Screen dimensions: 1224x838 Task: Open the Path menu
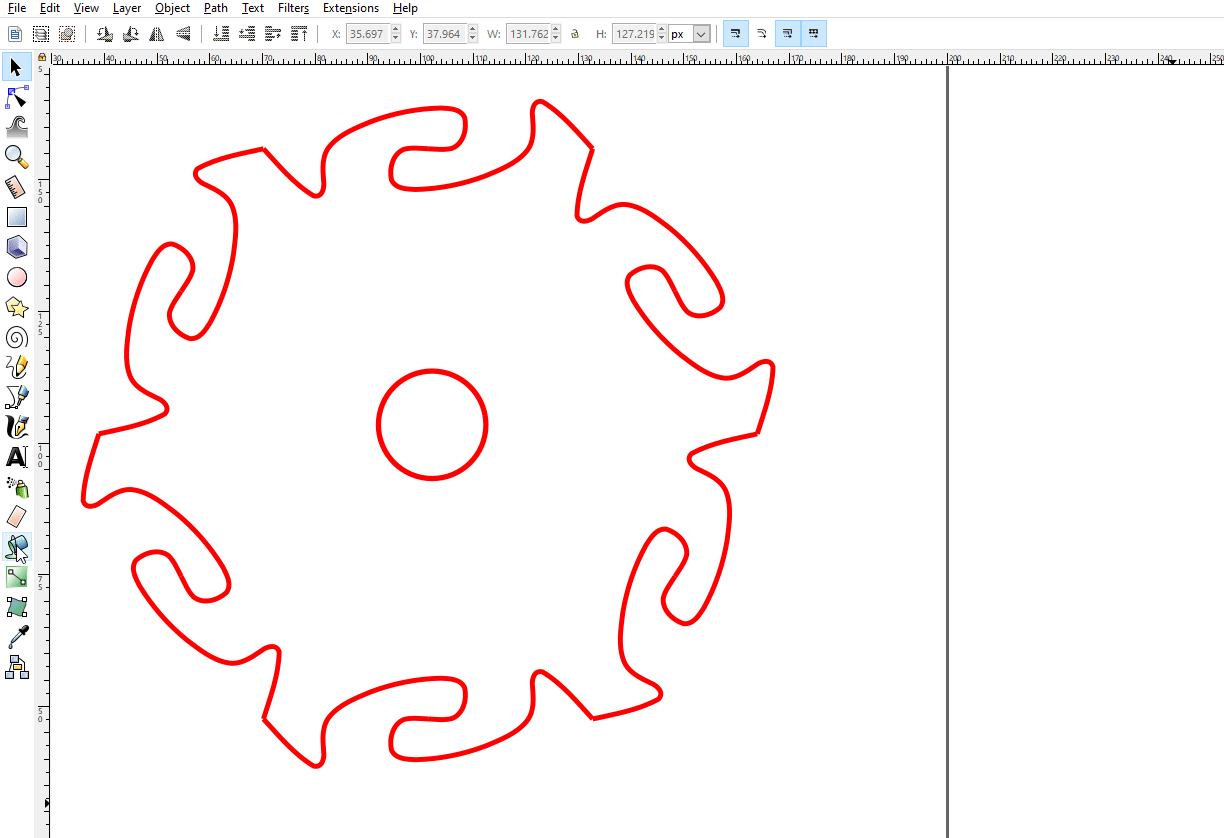pos(215,8)
